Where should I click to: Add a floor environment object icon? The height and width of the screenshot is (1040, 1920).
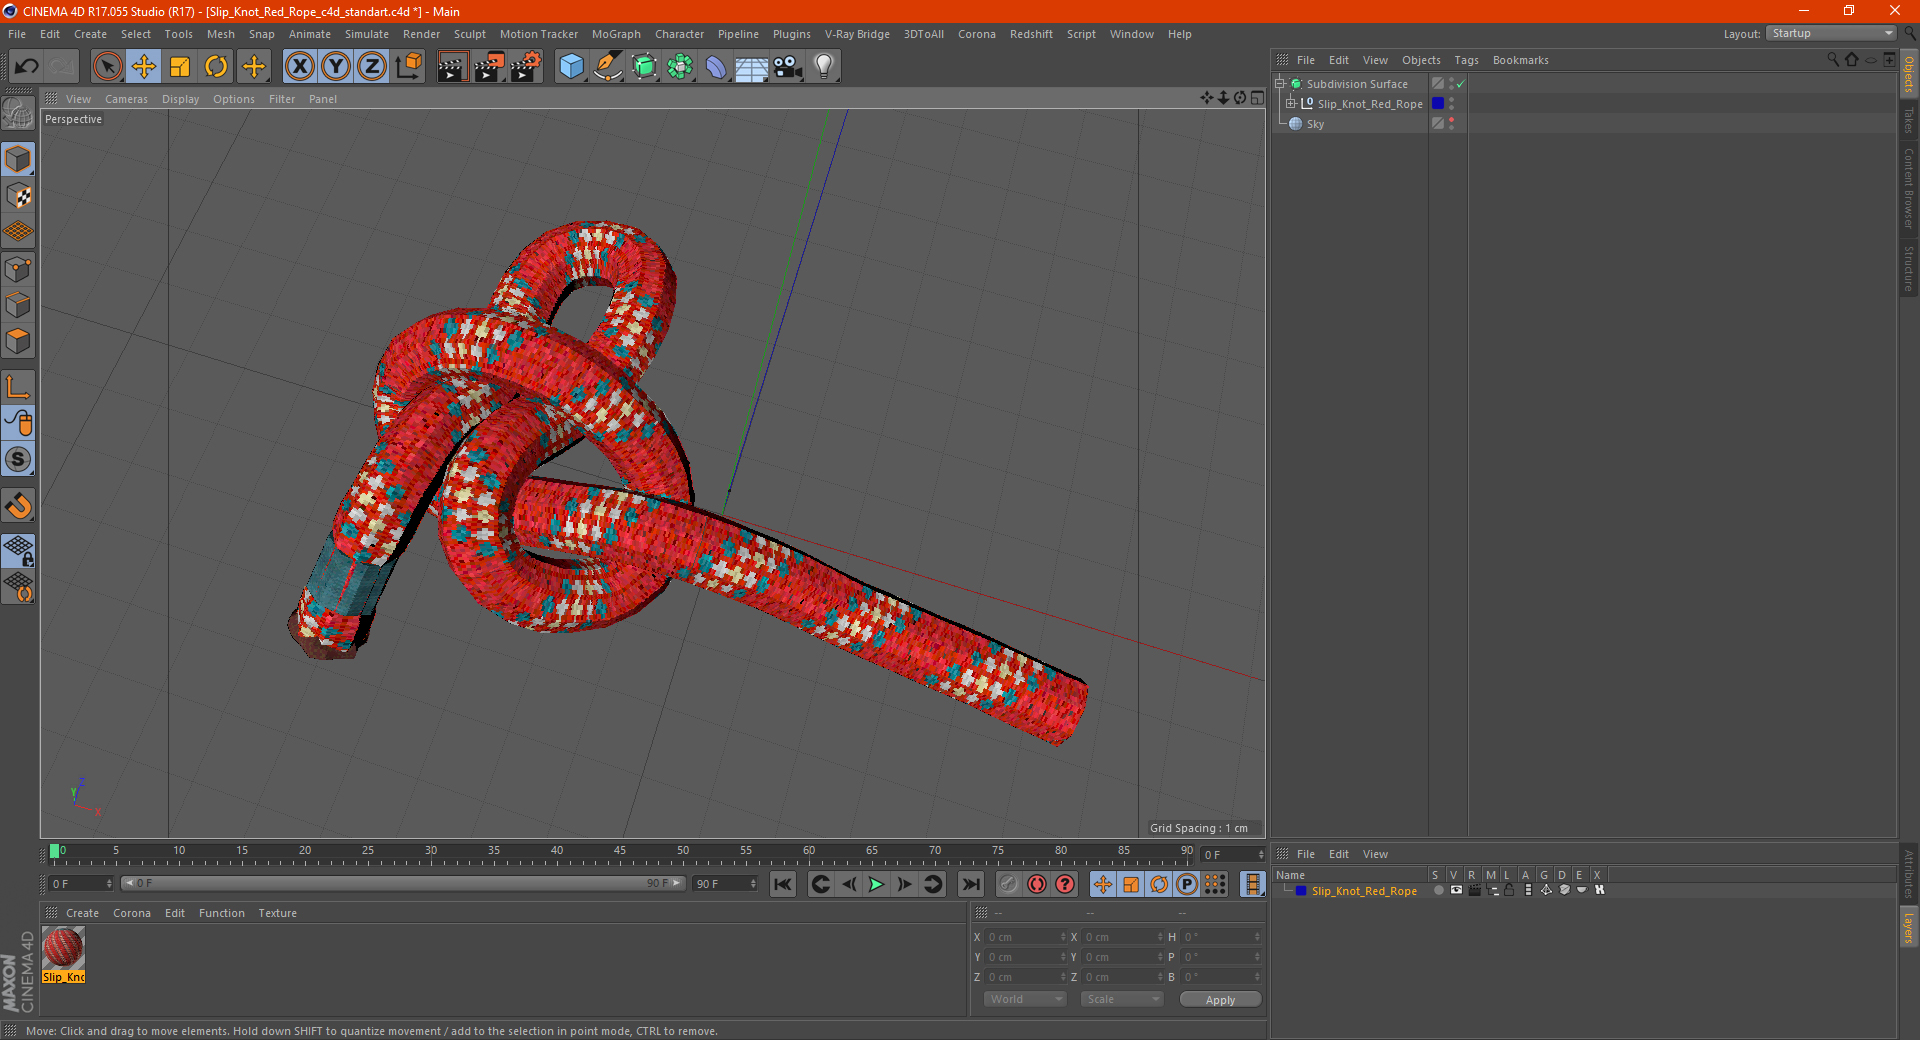751,67
